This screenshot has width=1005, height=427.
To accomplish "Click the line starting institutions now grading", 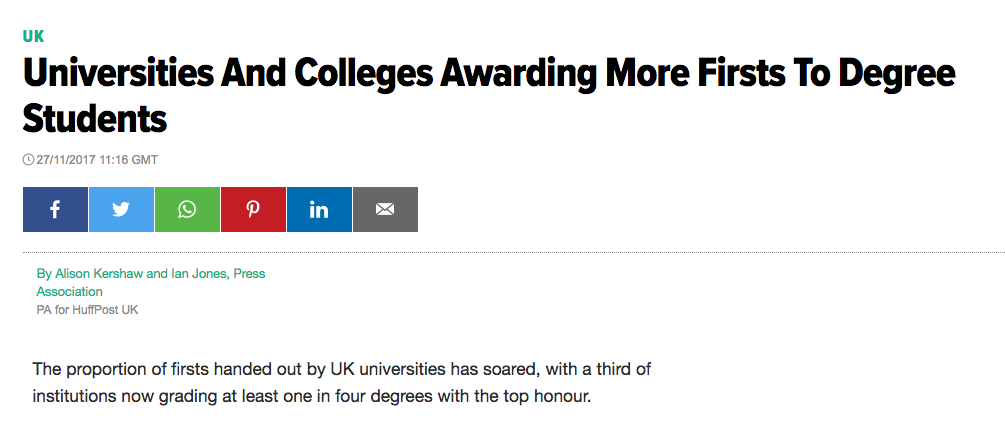I will point(312,397).
